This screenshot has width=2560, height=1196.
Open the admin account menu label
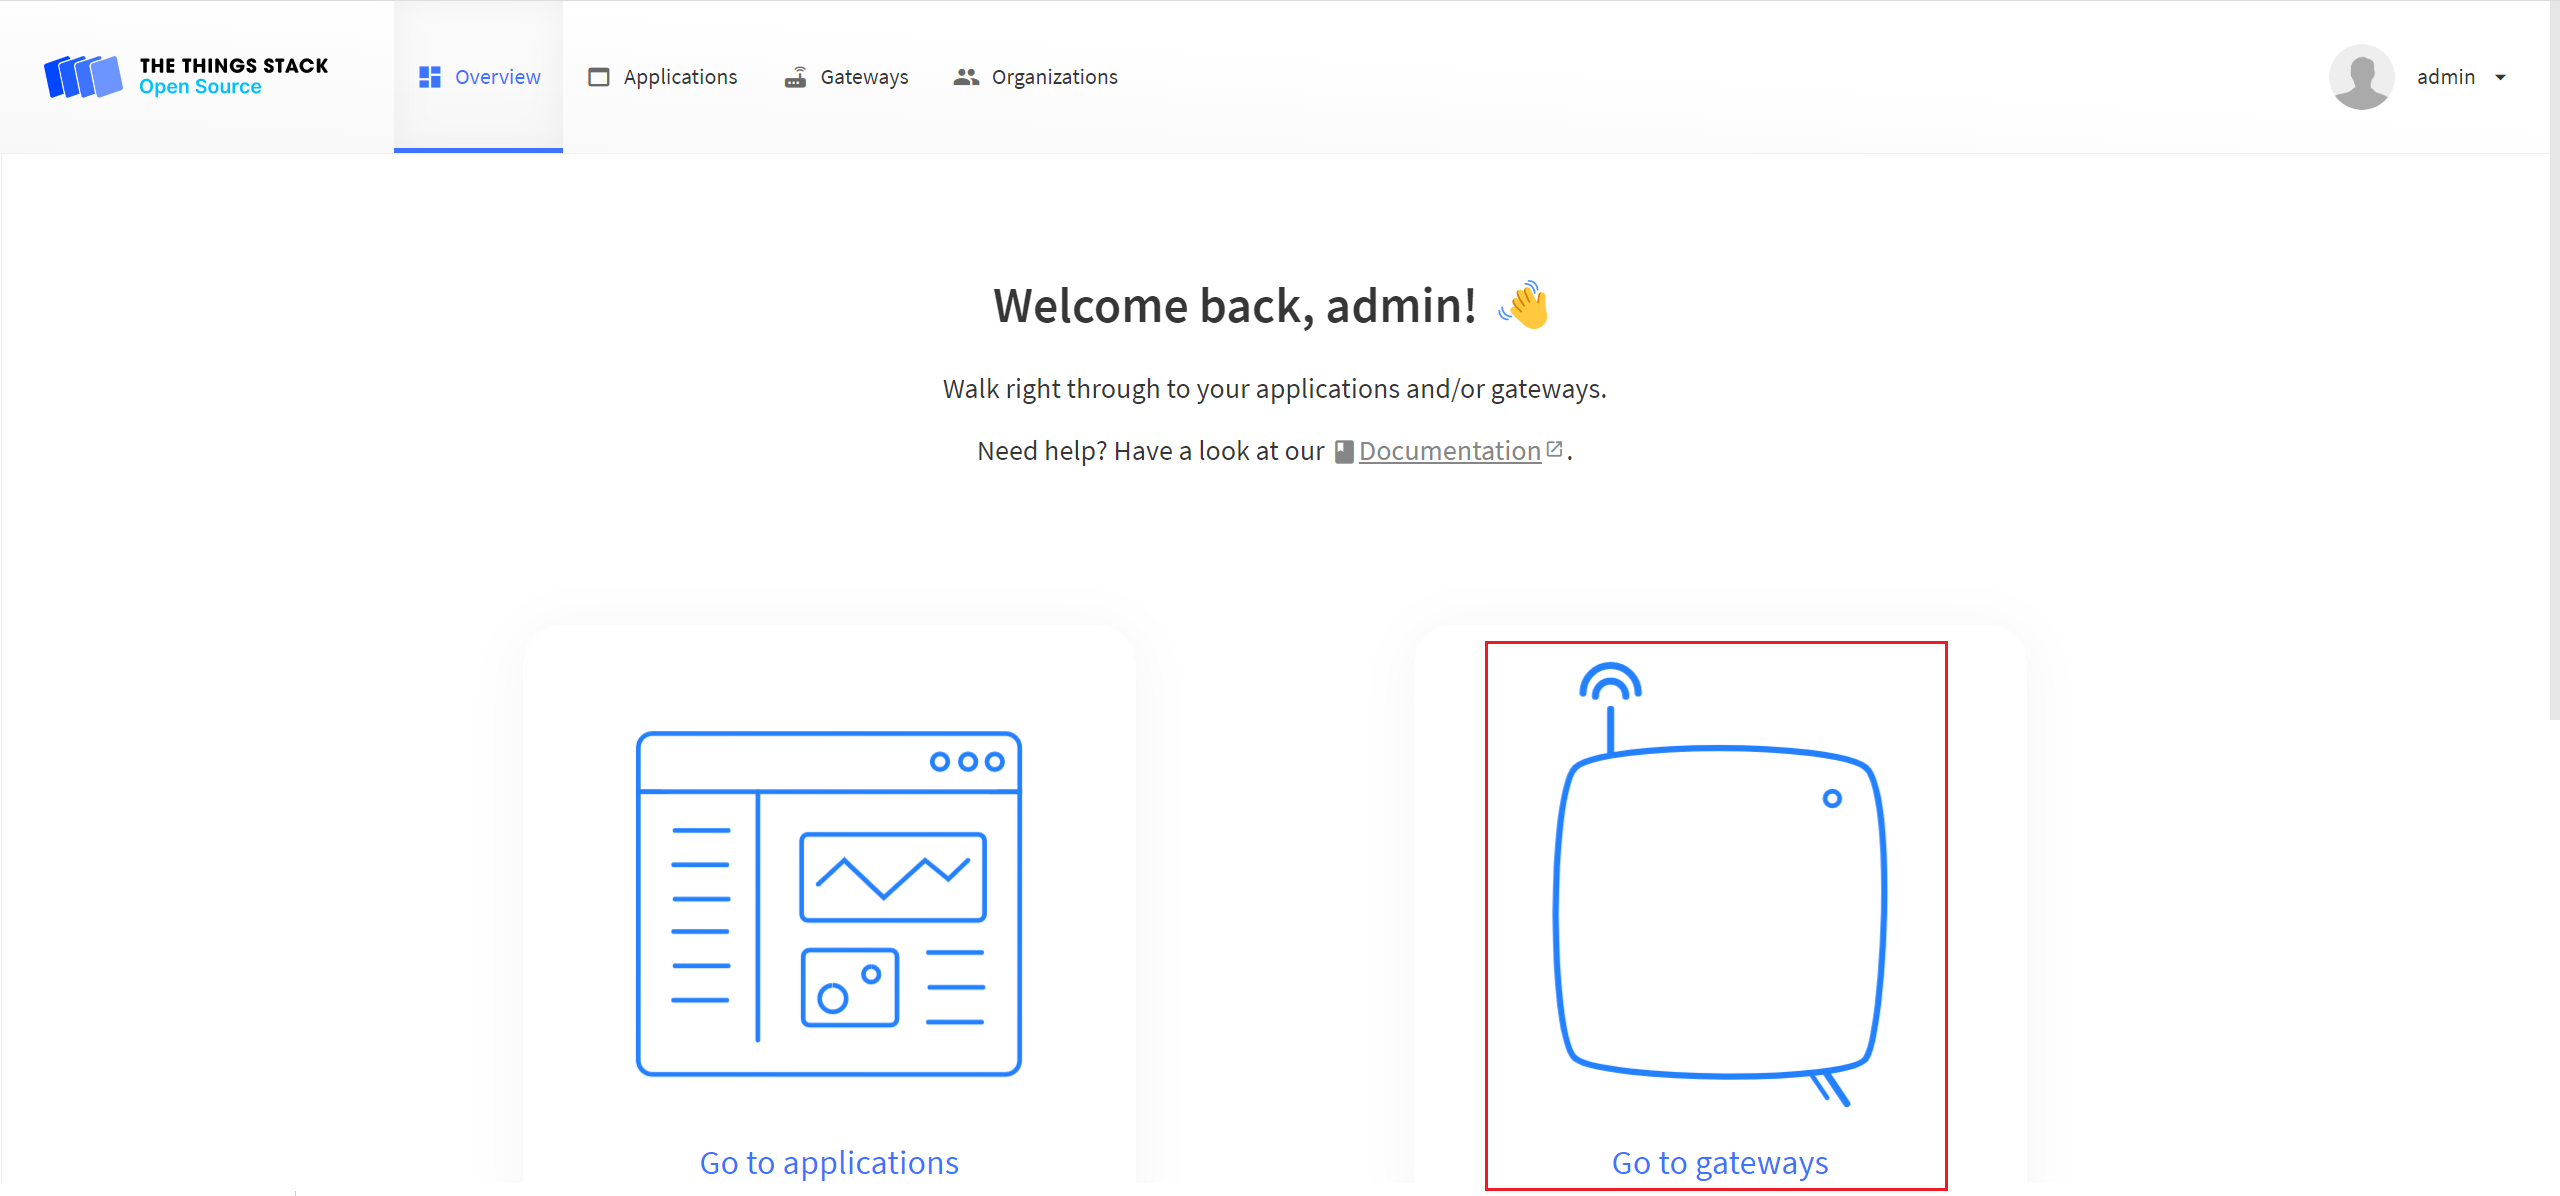click(x=2445, y=77)
